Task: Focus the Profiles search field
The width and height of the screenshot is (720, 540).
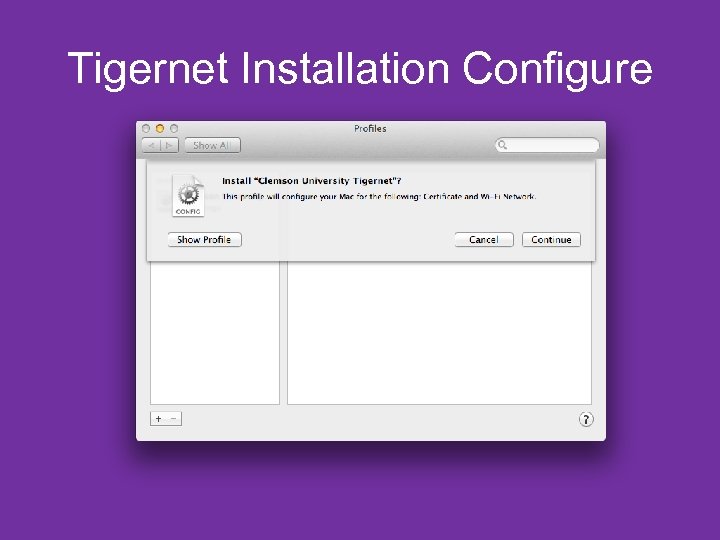Action: point(547,145)
